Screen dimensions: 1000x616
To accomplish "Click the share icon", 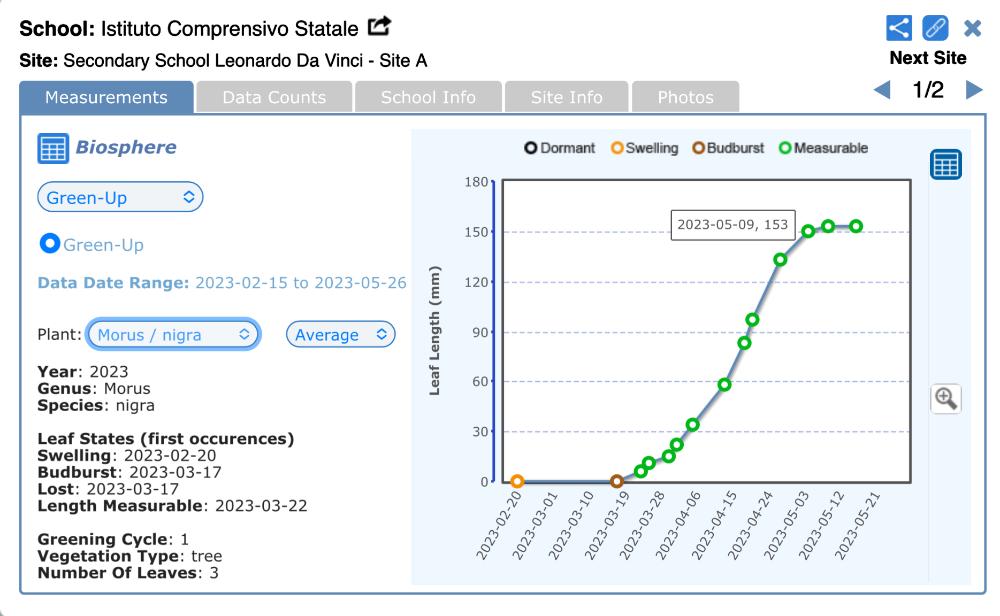I will 900,27.
